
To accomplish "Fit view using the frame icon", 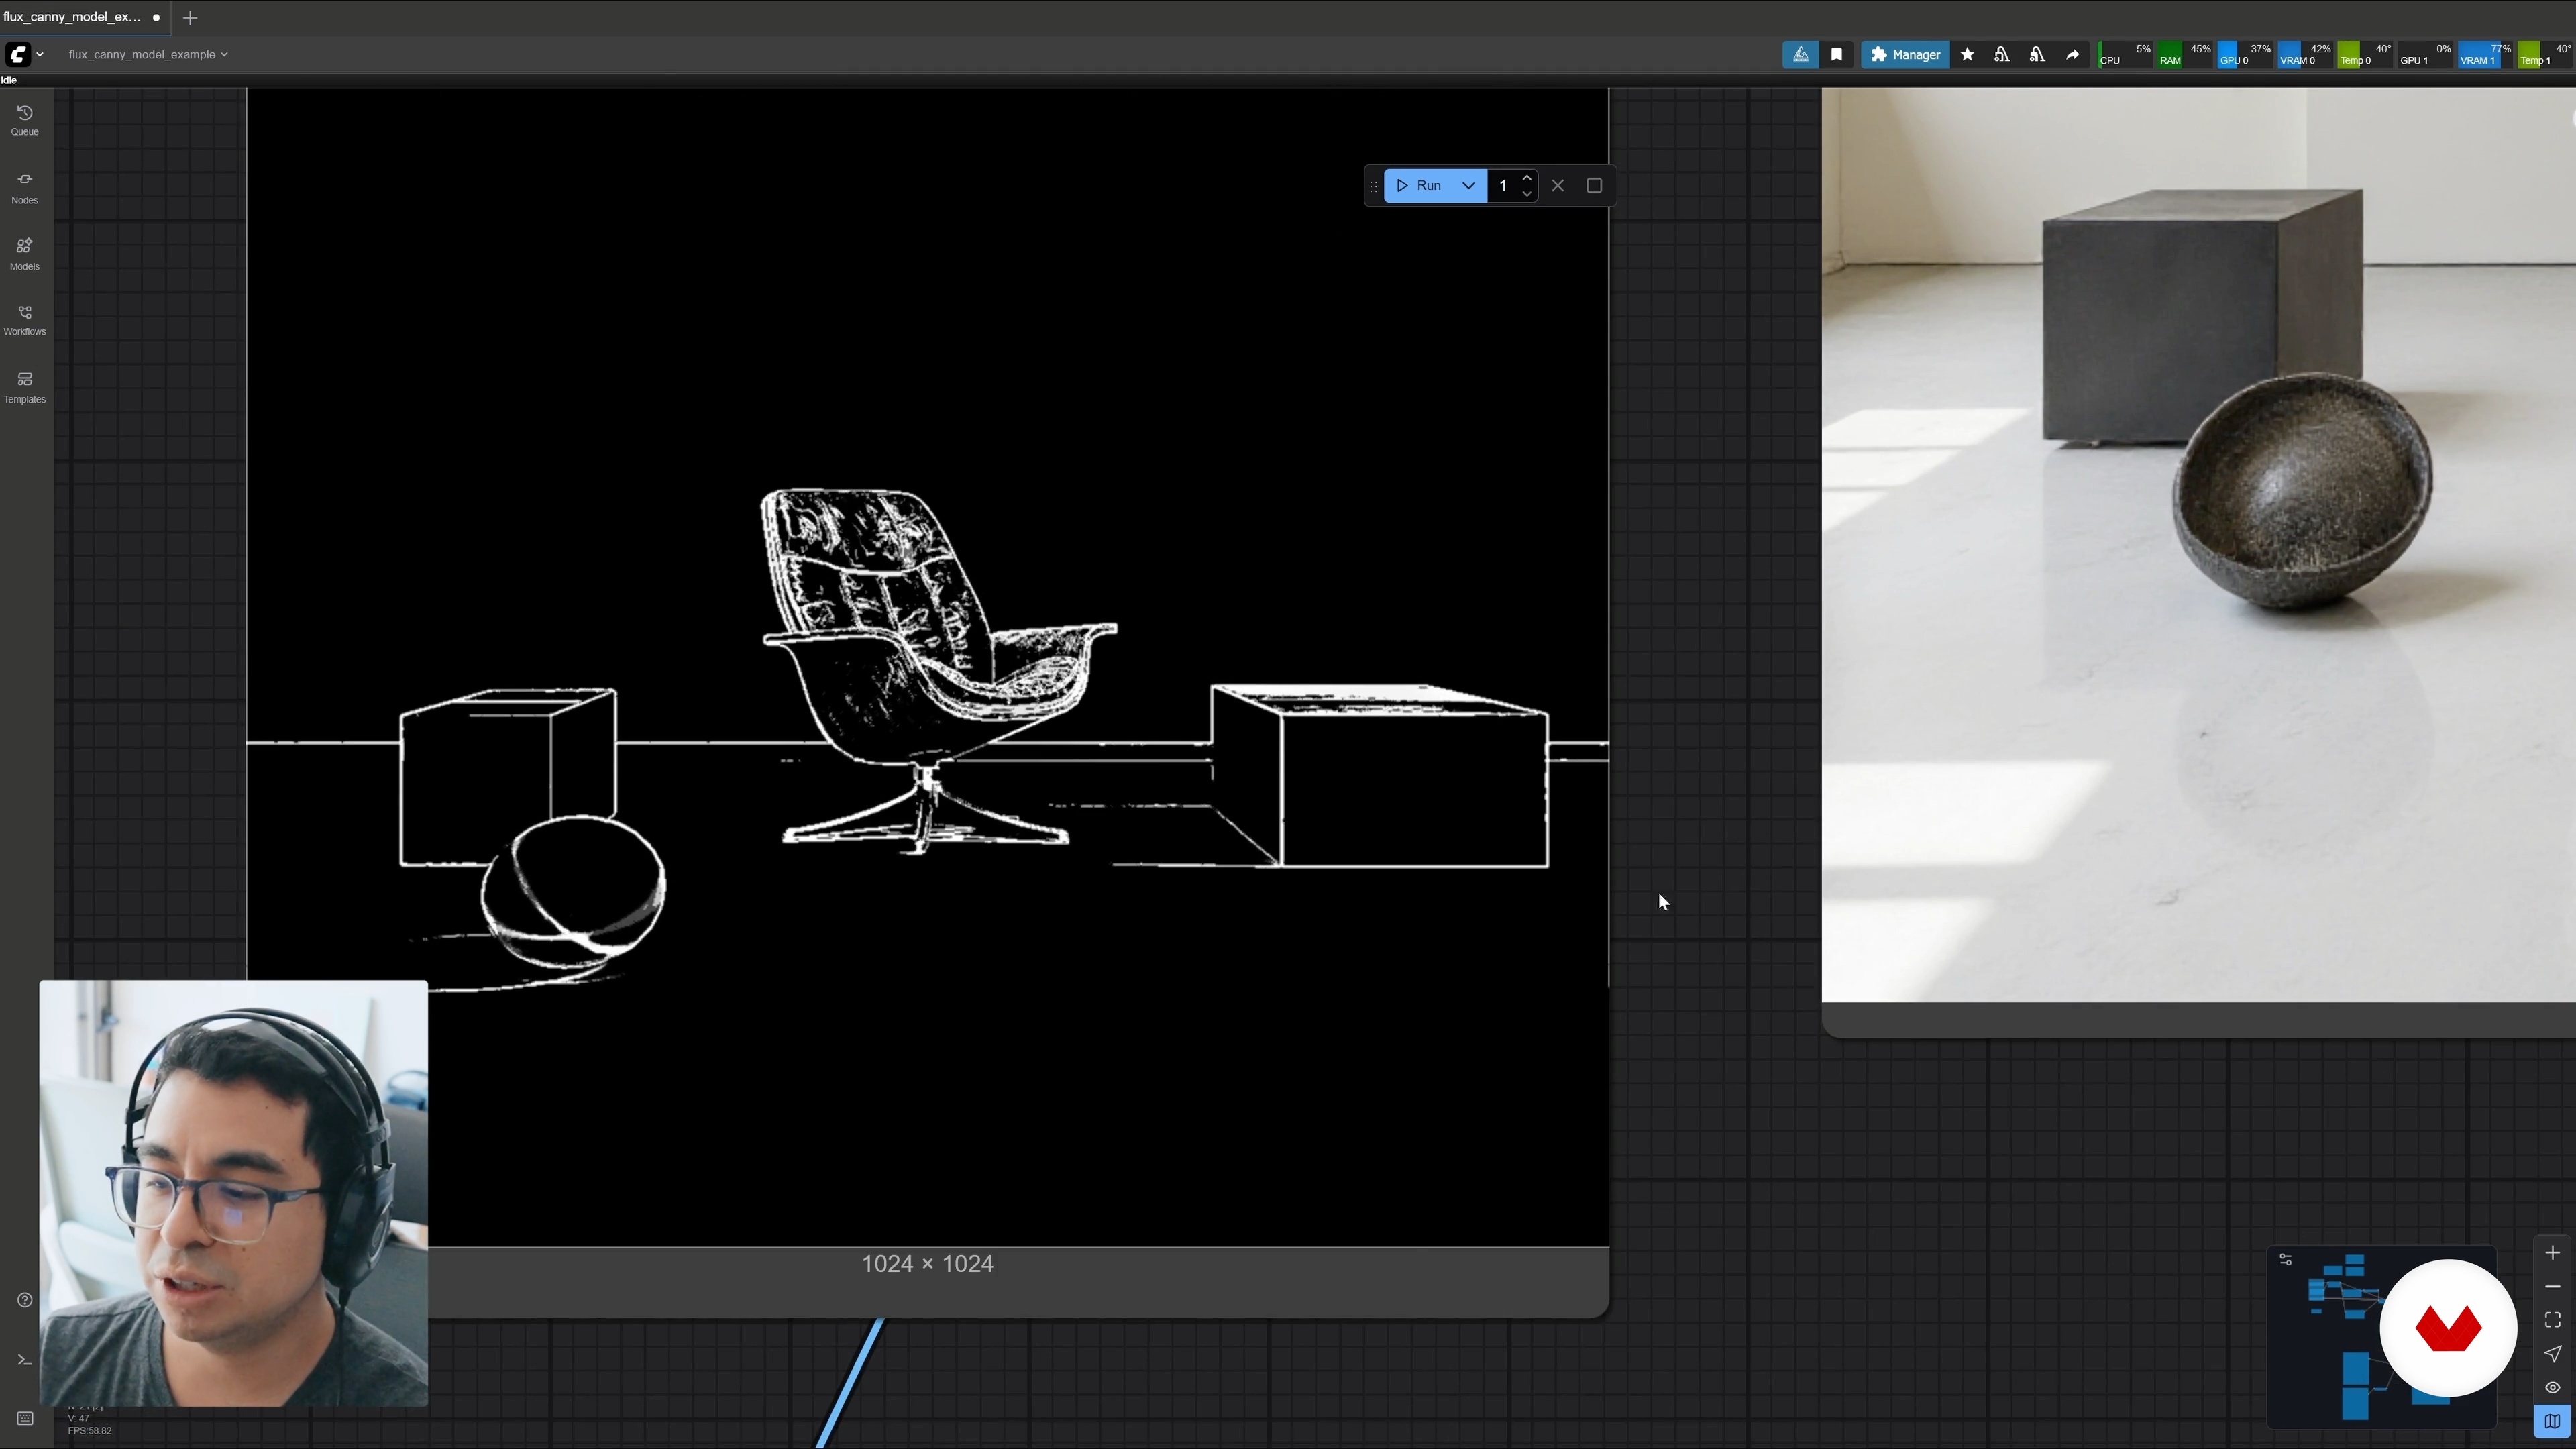I will tap(2552, 1320).
